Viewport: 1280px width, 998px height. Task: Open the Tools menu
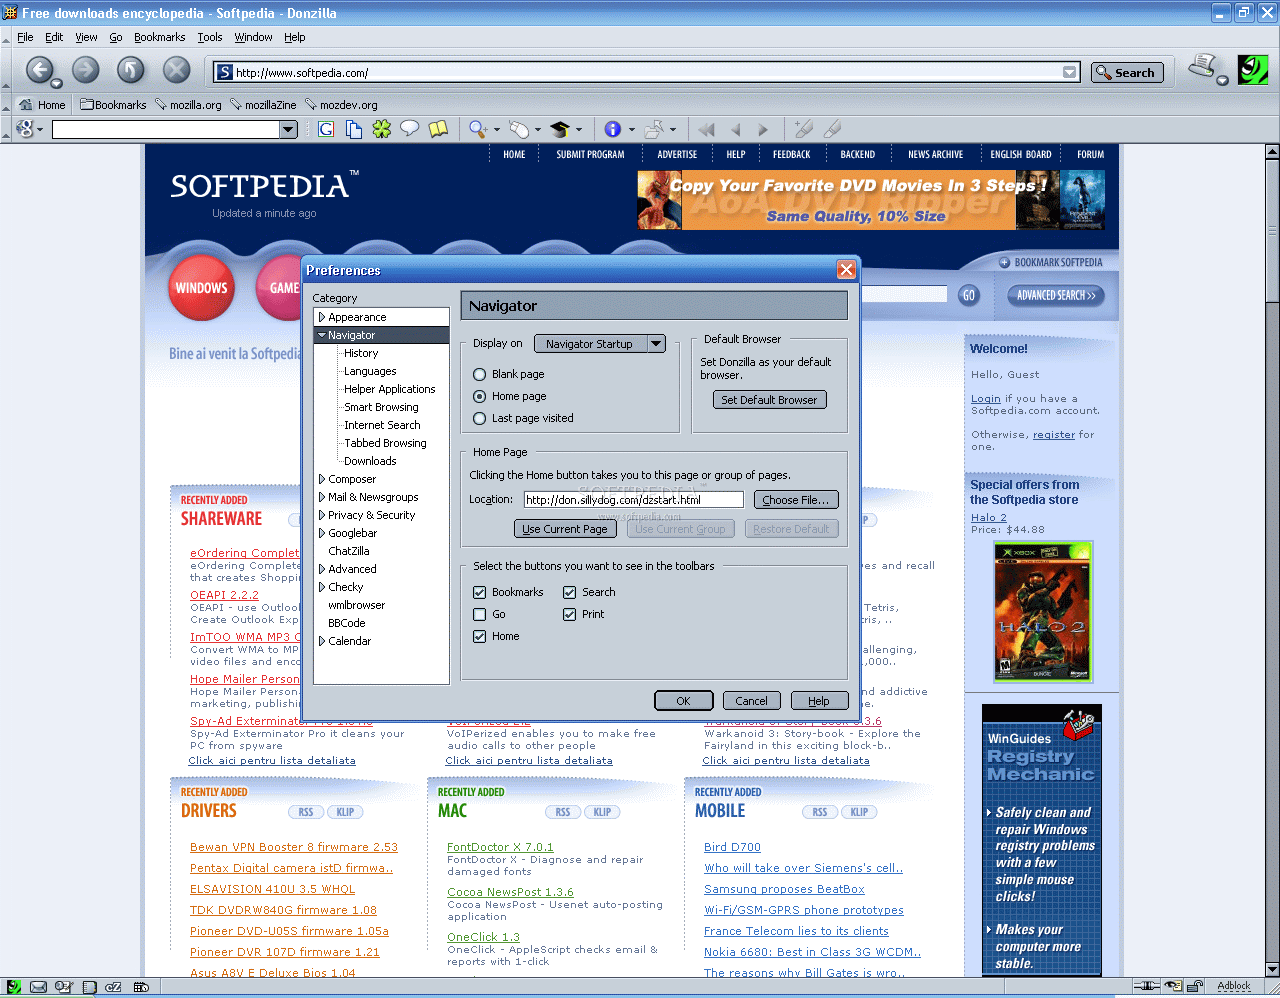[x=210, y=37]
